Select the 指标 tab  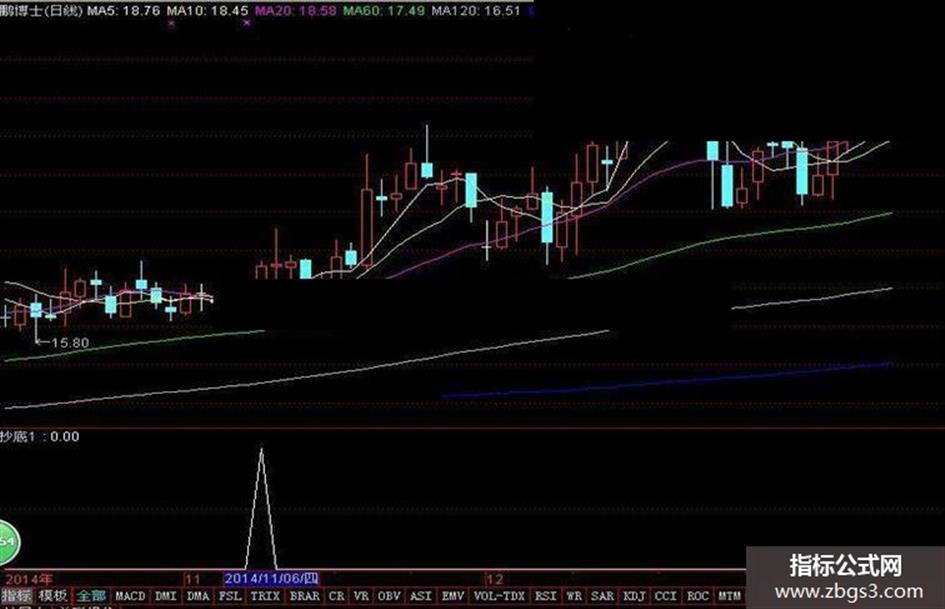point(16,596)
